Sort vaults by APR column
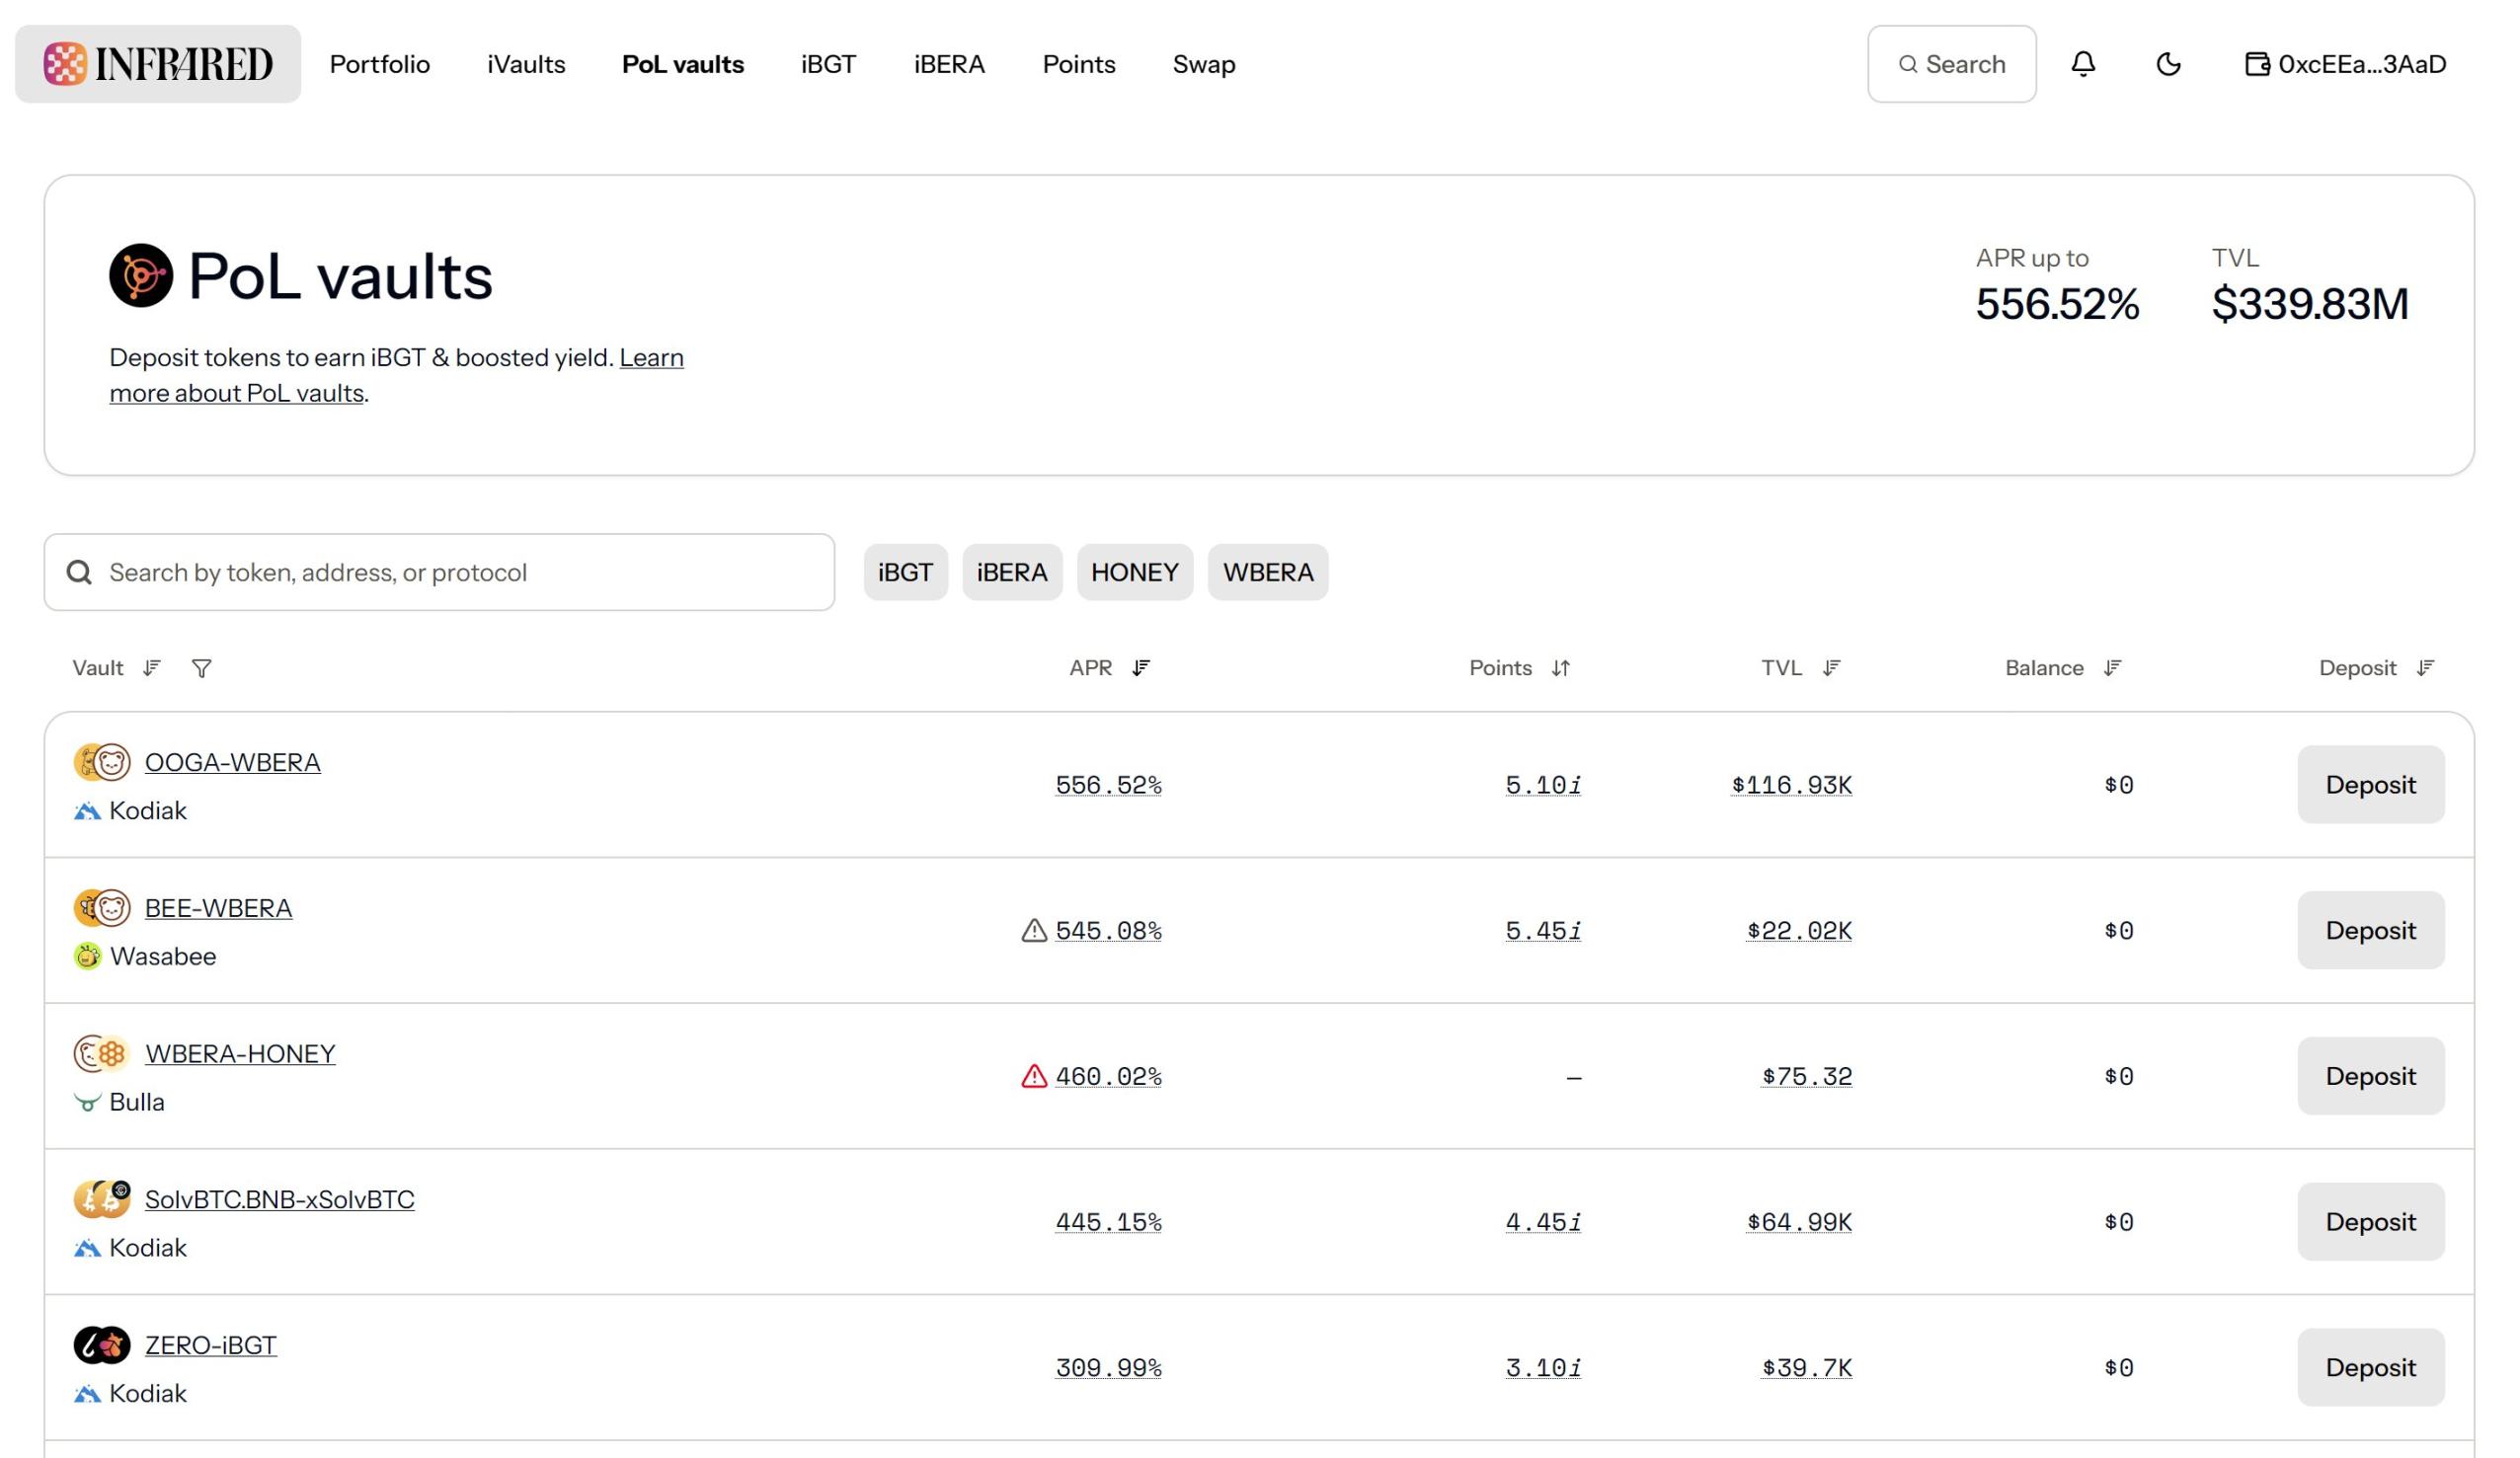This screenshot has width=2520, height=1458. point(1140,668)
